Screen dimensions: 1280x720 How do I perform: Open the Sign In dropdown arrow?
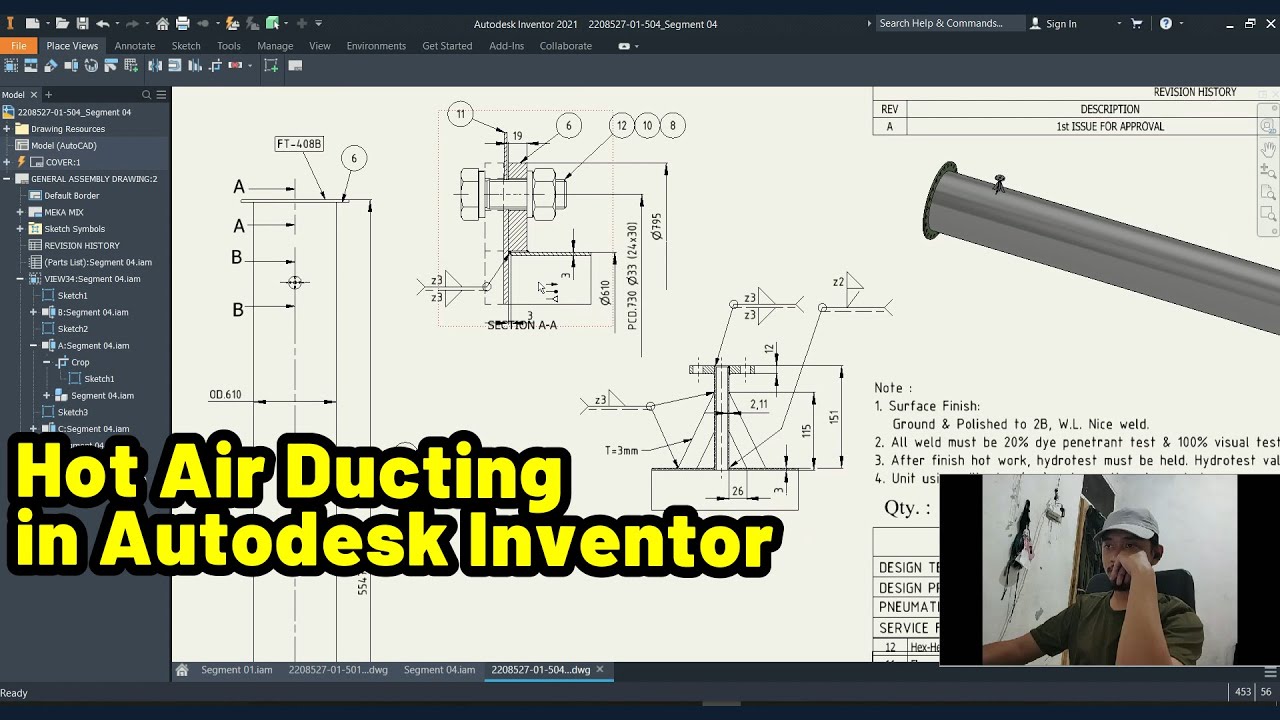(1119, 23)
